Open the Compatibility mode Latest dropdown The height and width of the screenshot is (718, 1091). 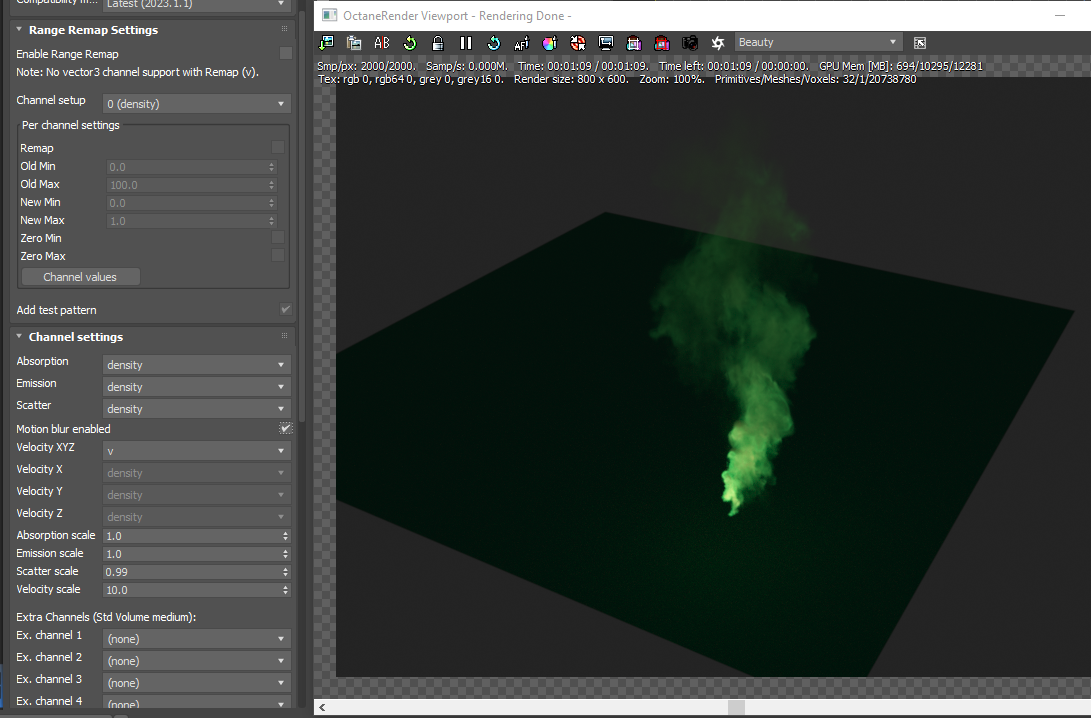click(196, 4)
